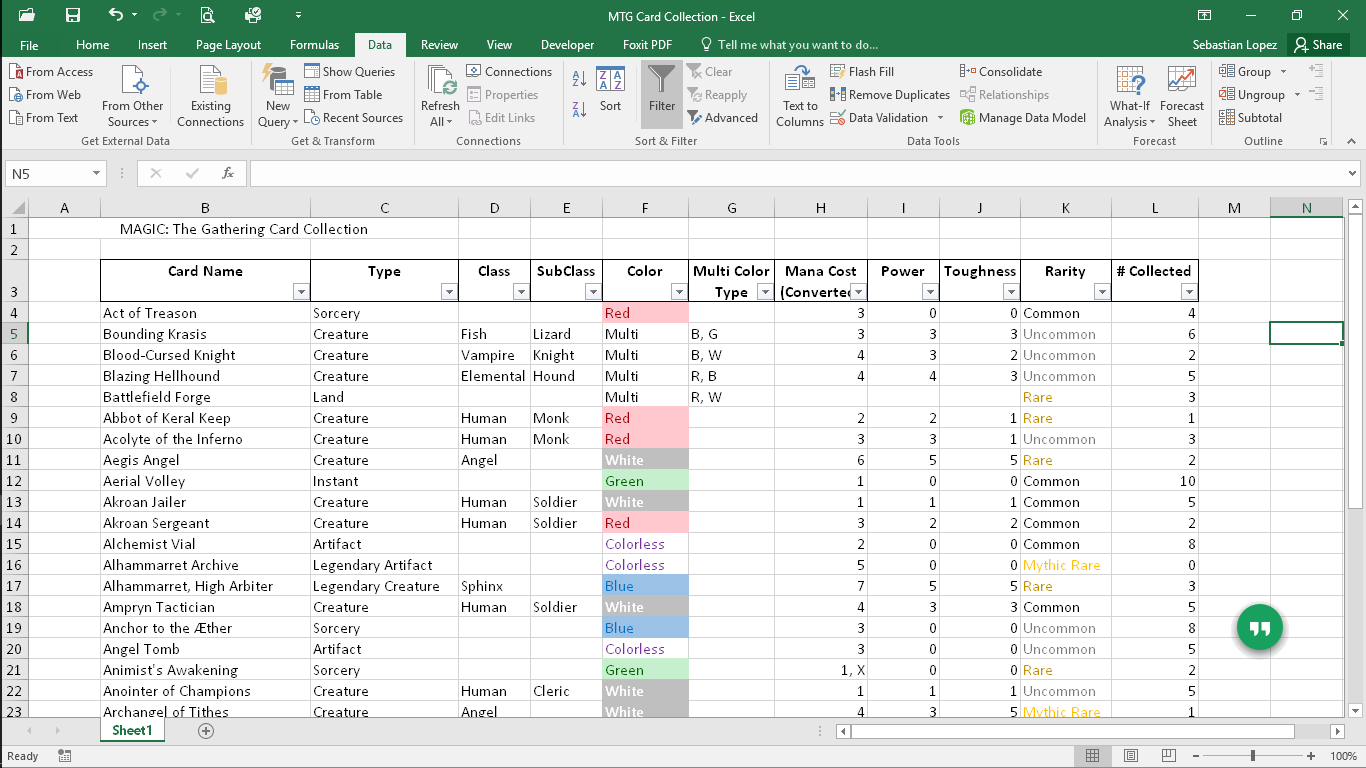The width and height of the screenshot is (1366, 768).
Task: Switch to Normal view in the status bar
Action: (1093, 756)
